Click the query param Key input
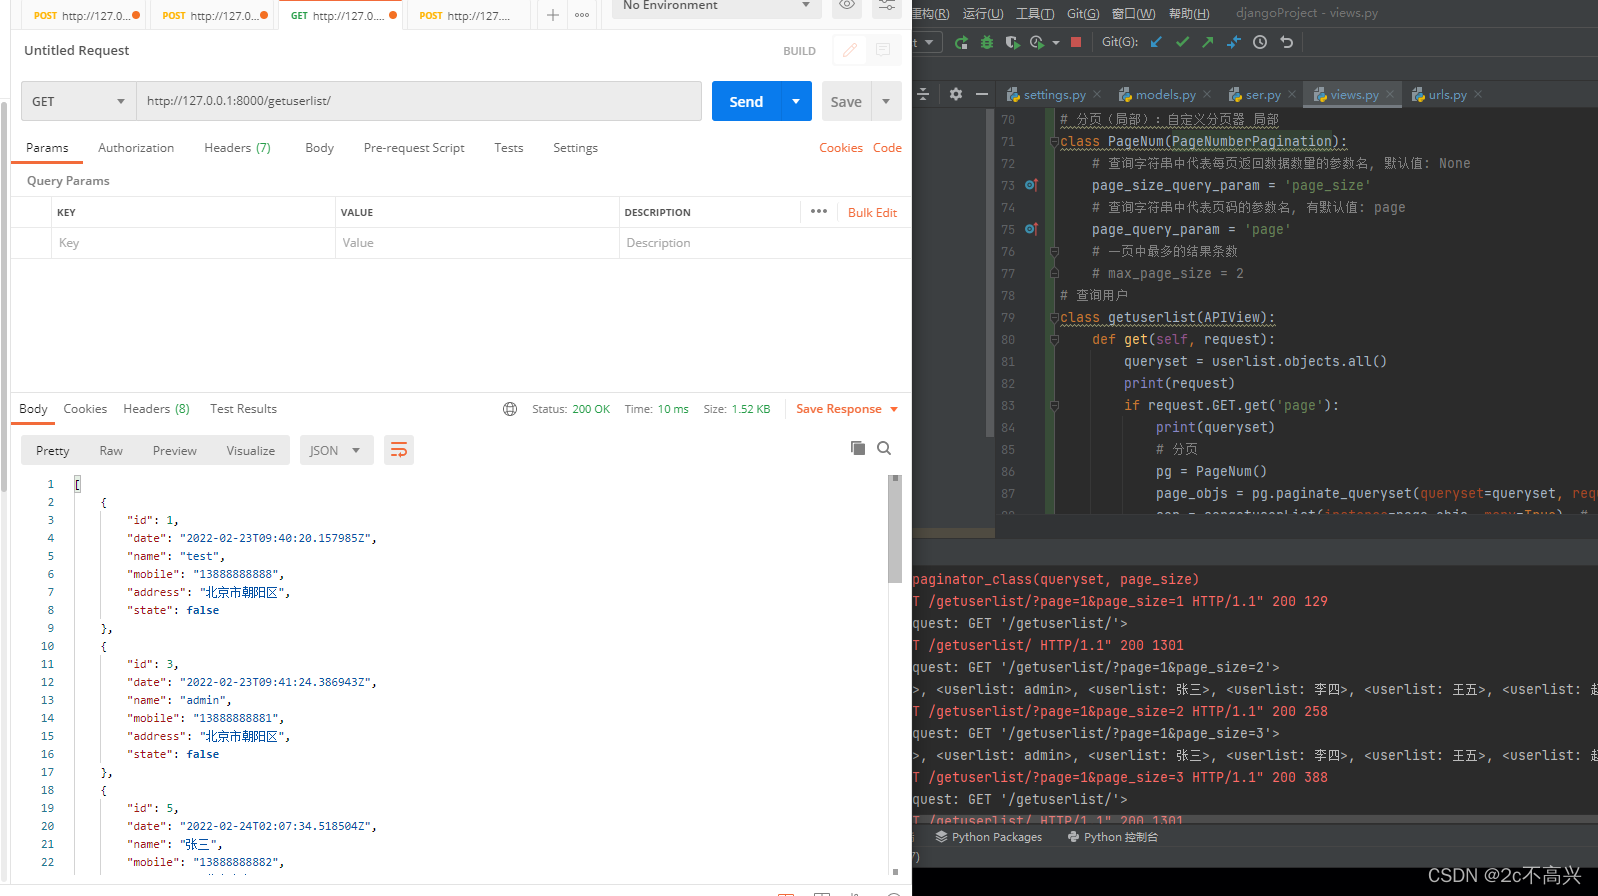 [193, 243]
